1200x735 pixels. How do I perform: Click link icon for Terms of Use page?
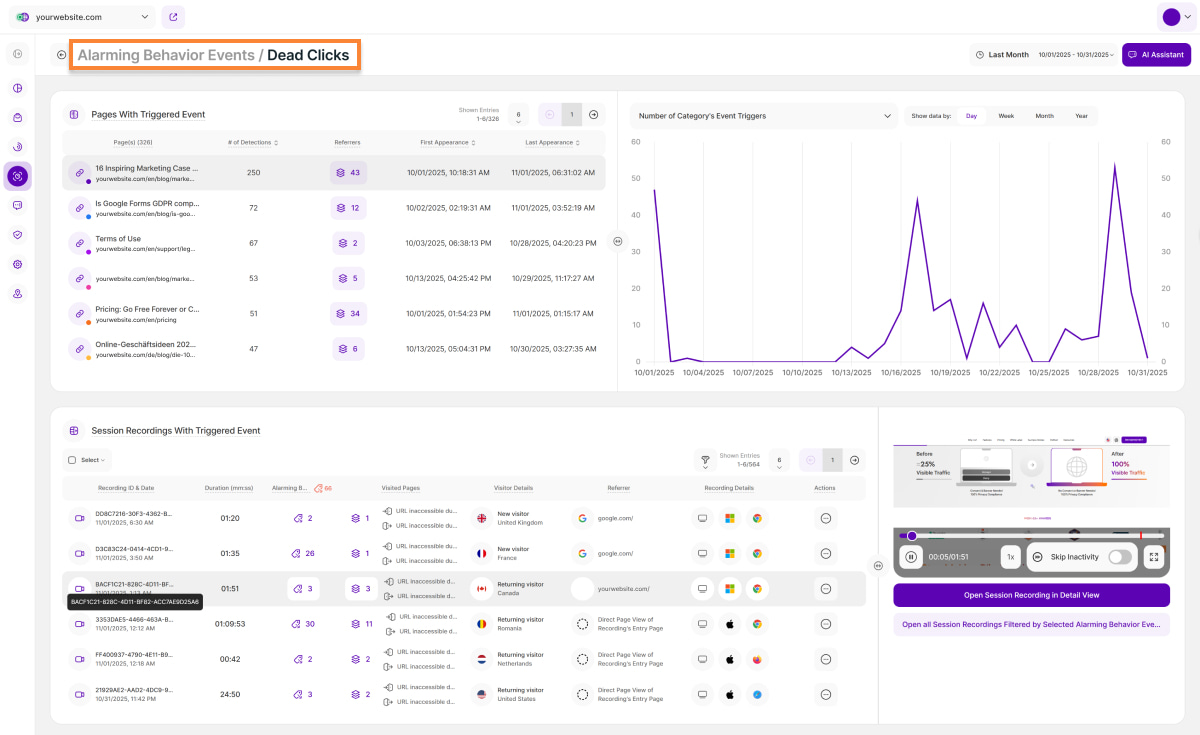click(80, 243)
